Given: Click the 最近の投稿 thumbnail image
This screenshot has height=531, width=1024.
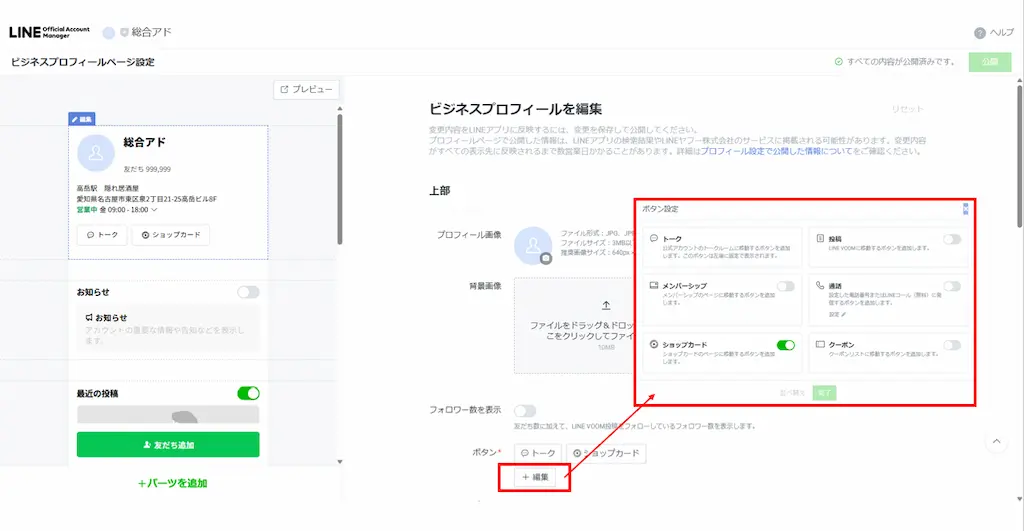Looking at the screenshot, I should [168, 415].
